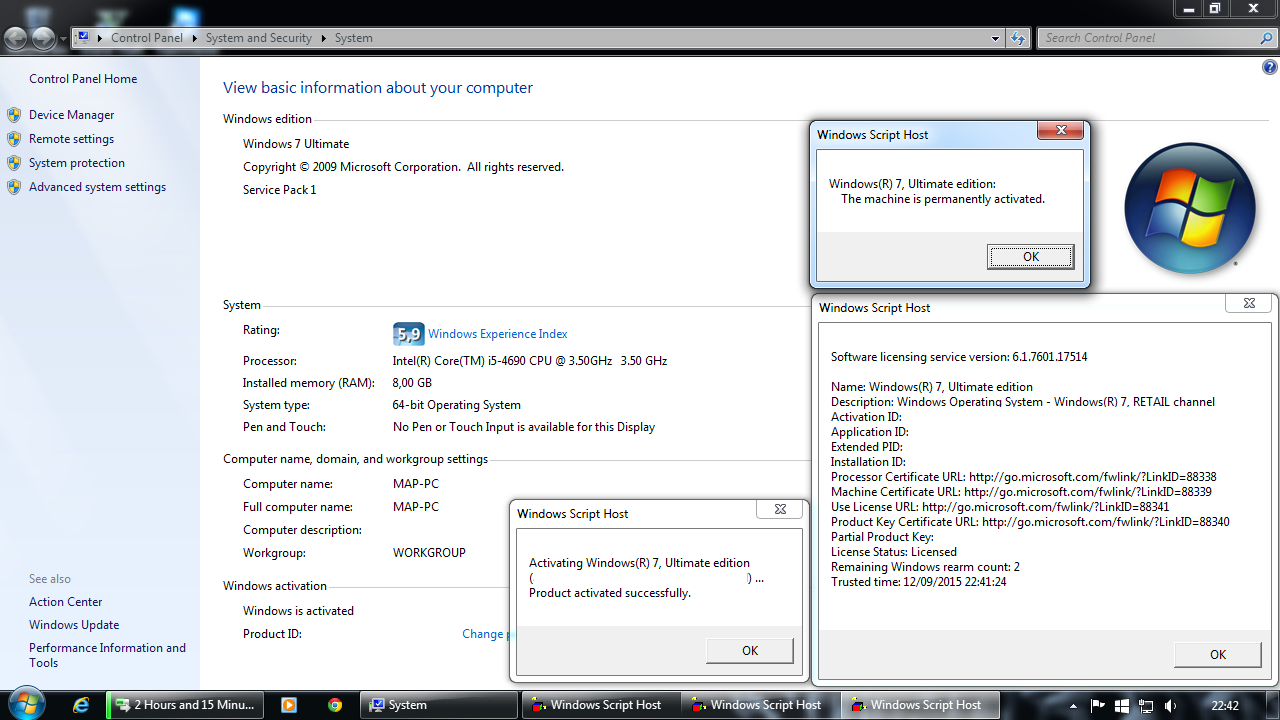The image size is (1280, 720).
Task: Click the Trusted time line
Action: click(x=918, y=582)
